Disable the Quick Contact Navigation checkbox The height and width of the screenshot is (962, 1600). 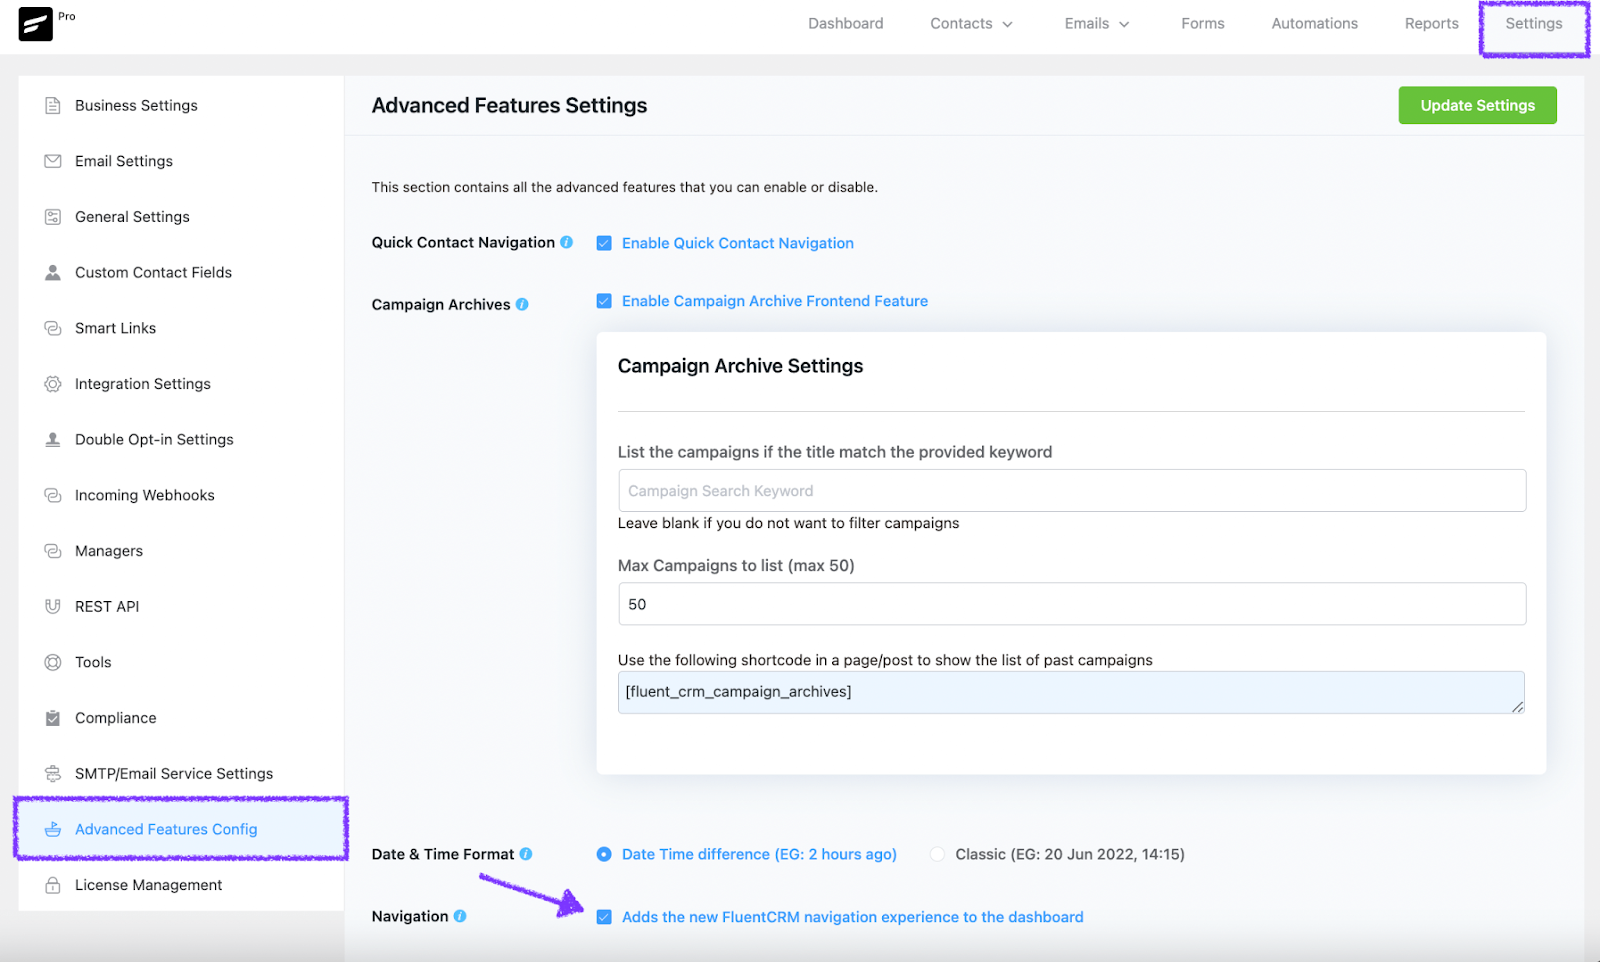click(604, 243)
